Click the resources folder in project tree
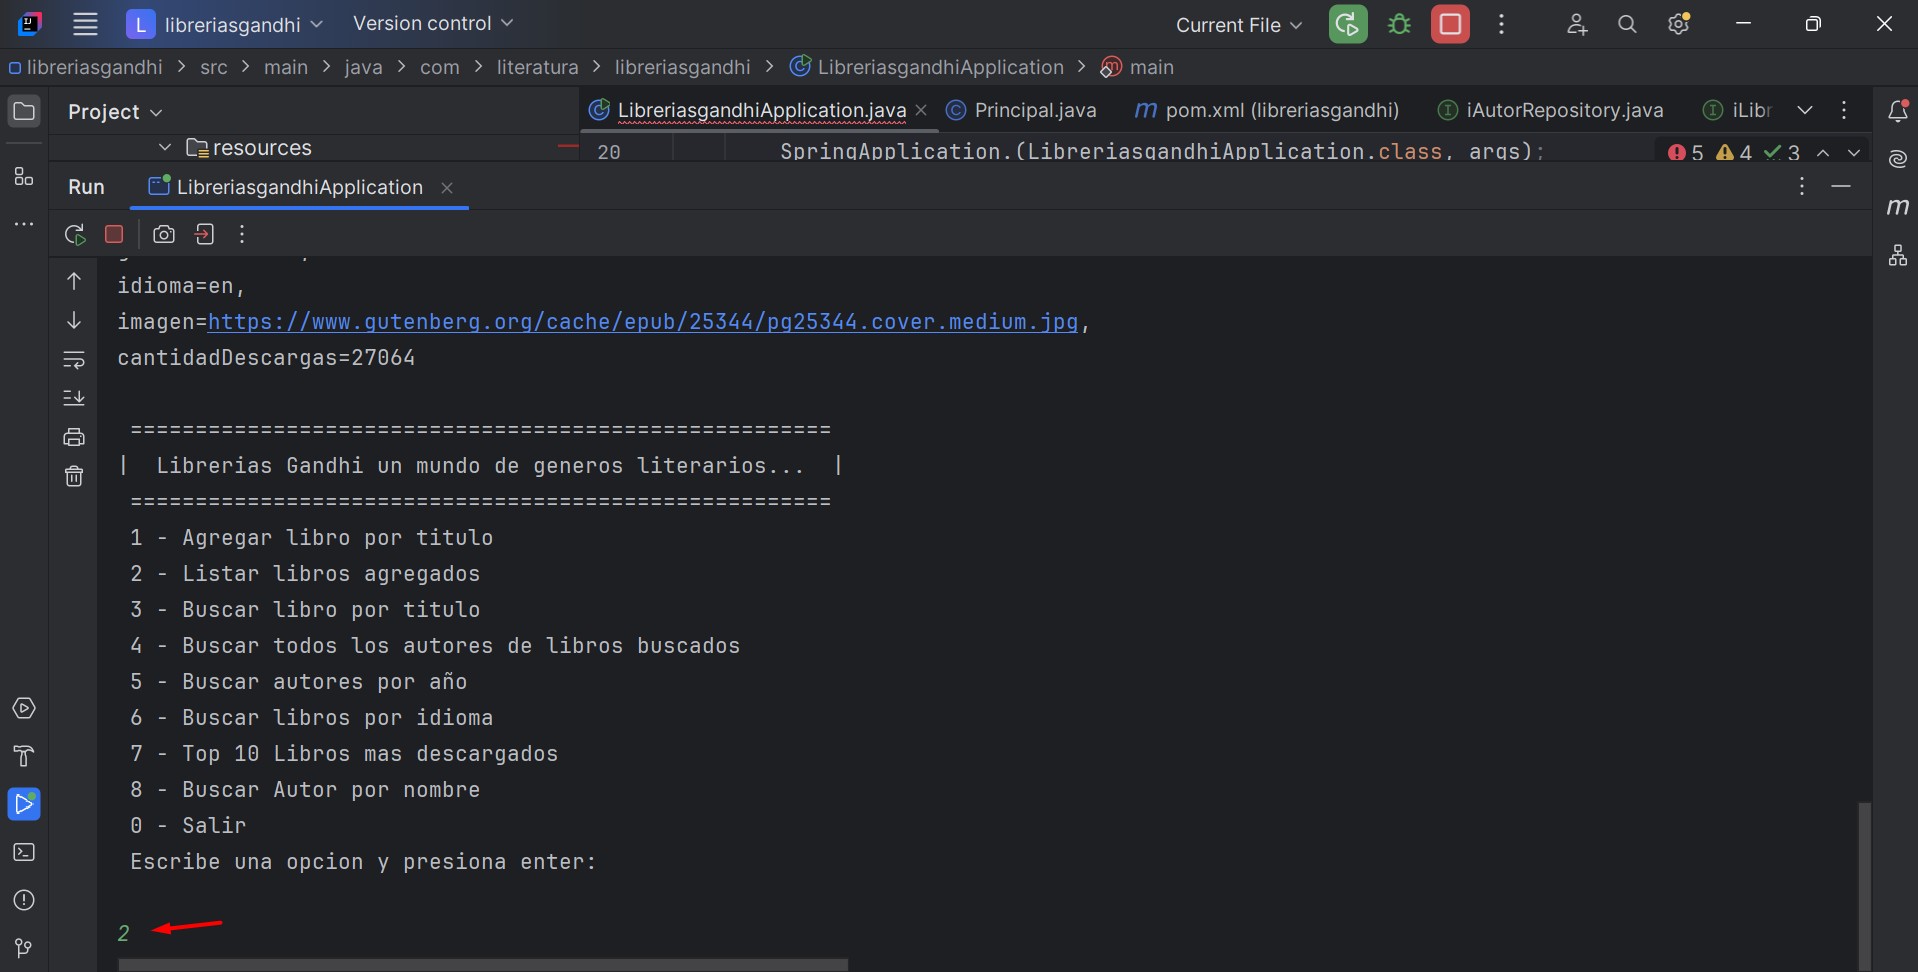Screen dimensions: 1918x972 coord(249,148)
